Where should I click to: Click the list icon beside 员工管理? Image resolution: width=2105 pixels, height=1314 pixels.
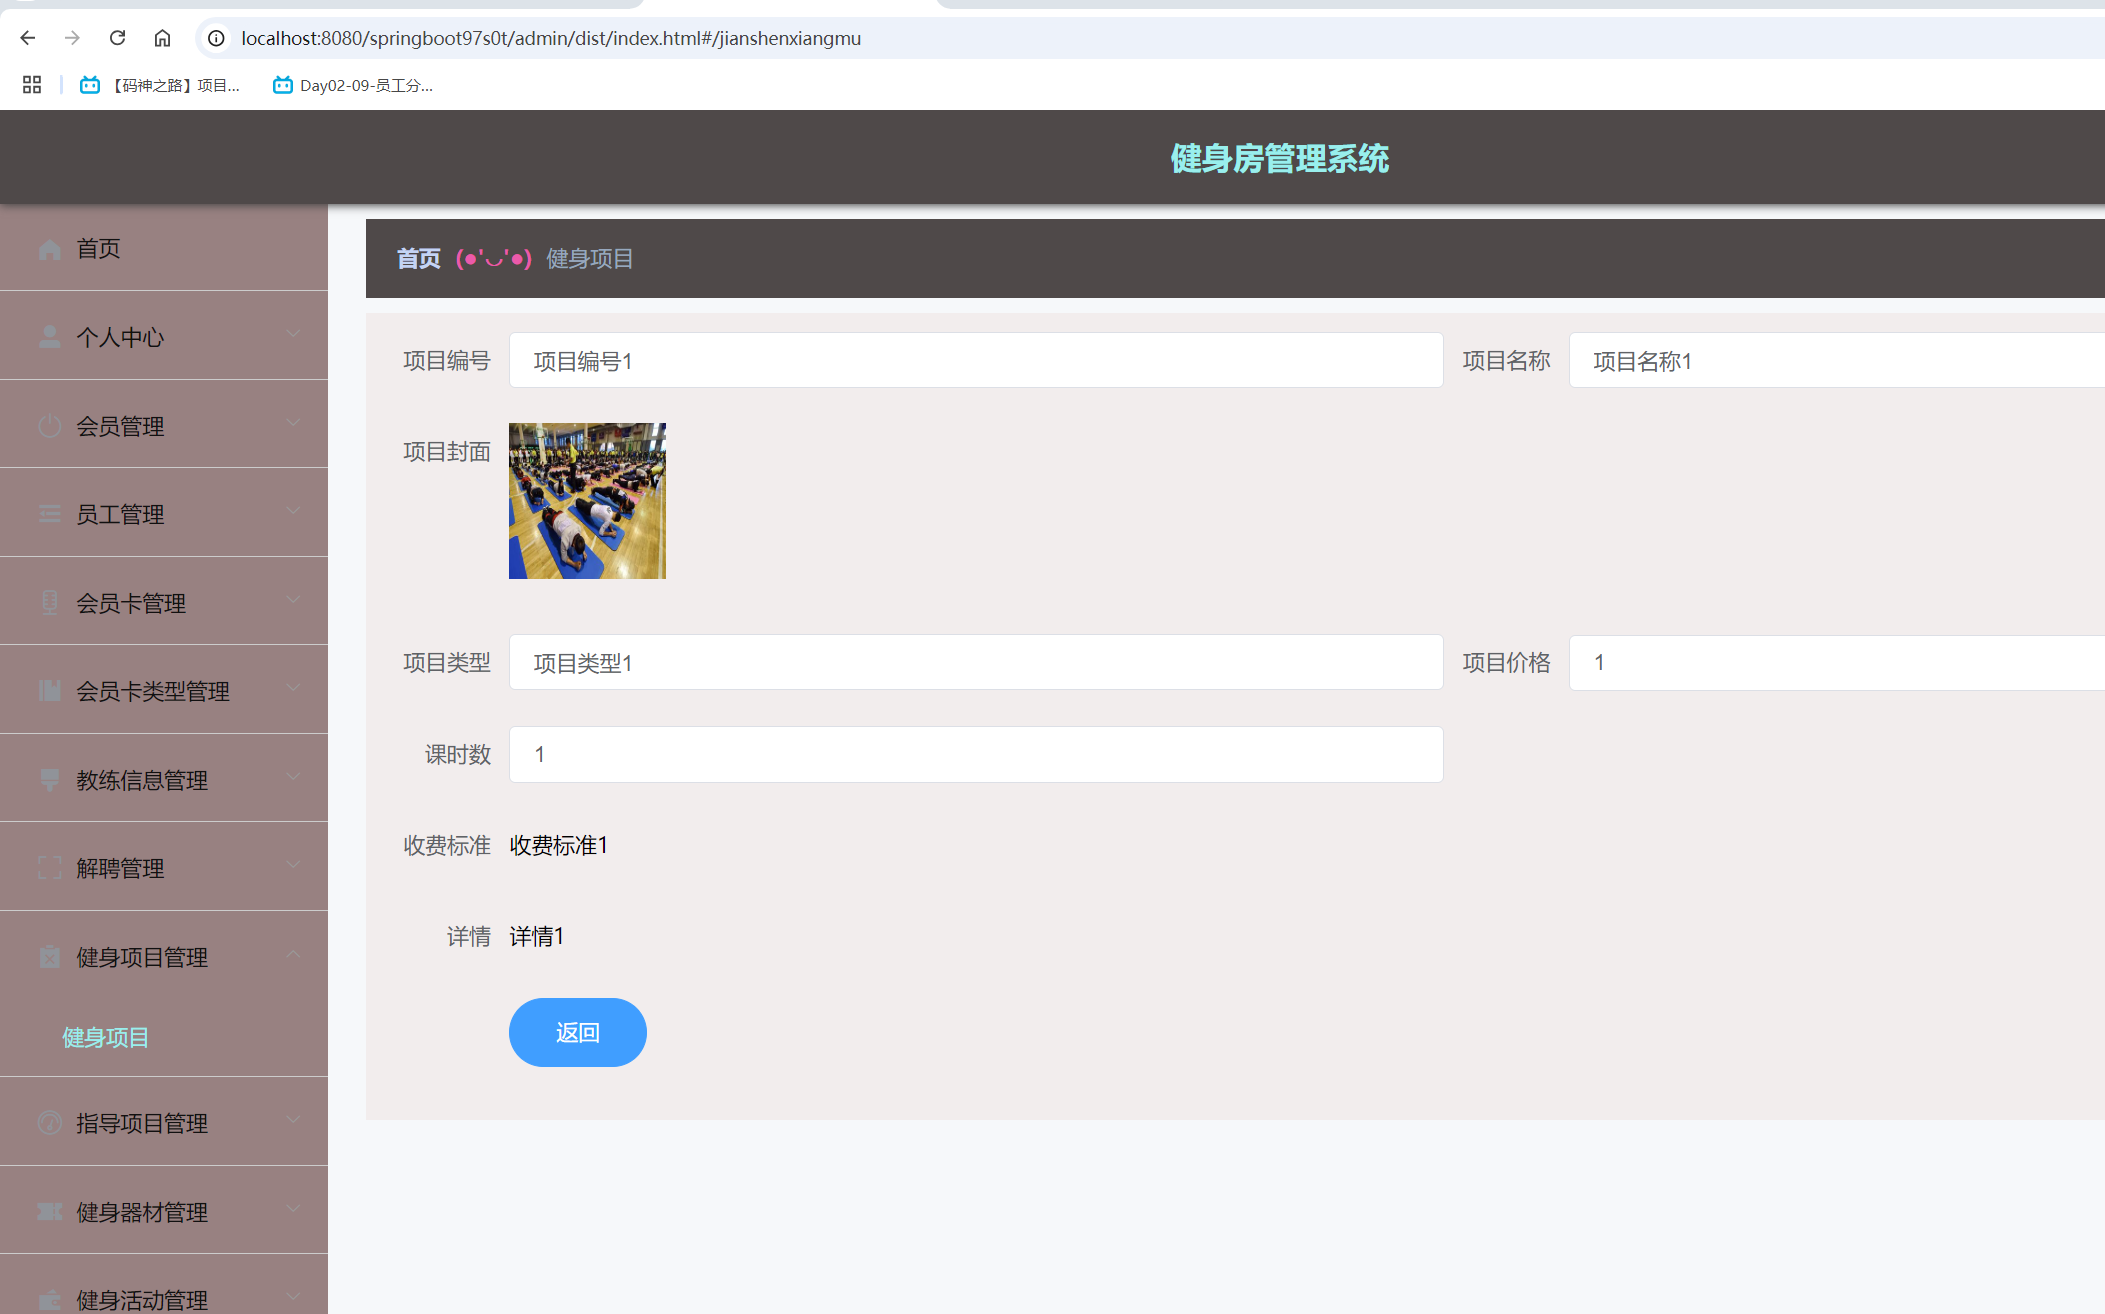[49, 514]
